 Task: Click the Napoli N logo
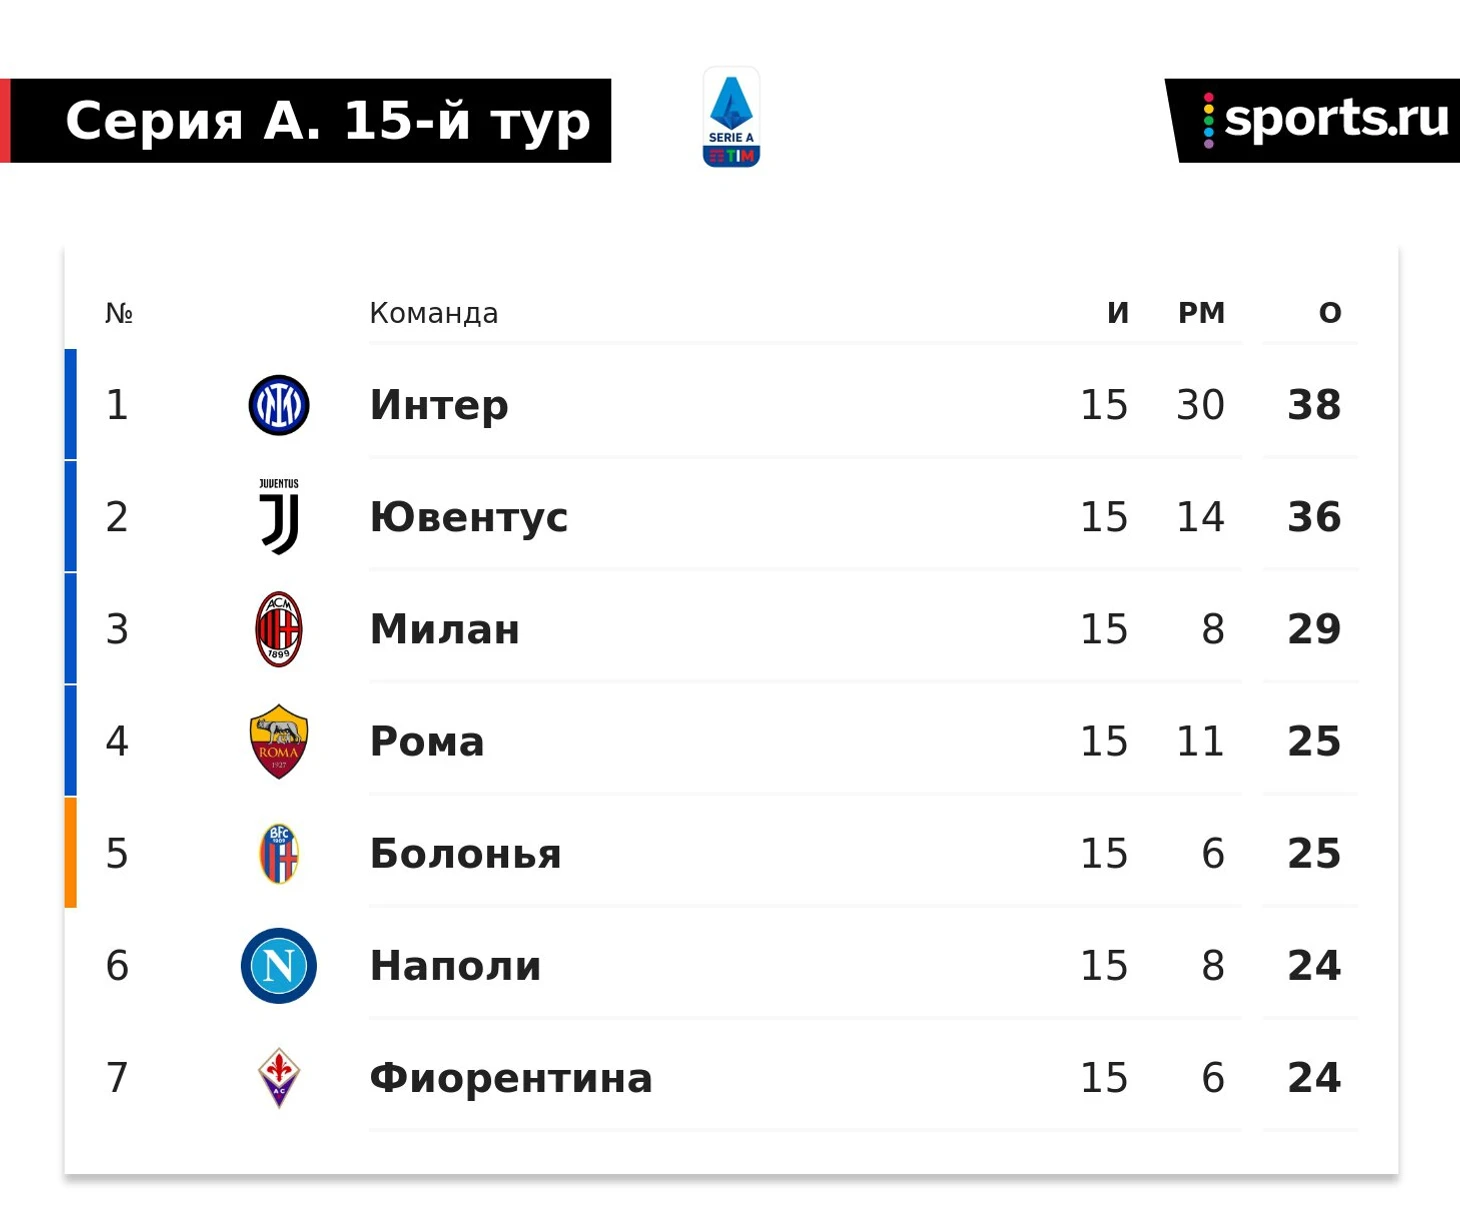click(x=279, y=966)
